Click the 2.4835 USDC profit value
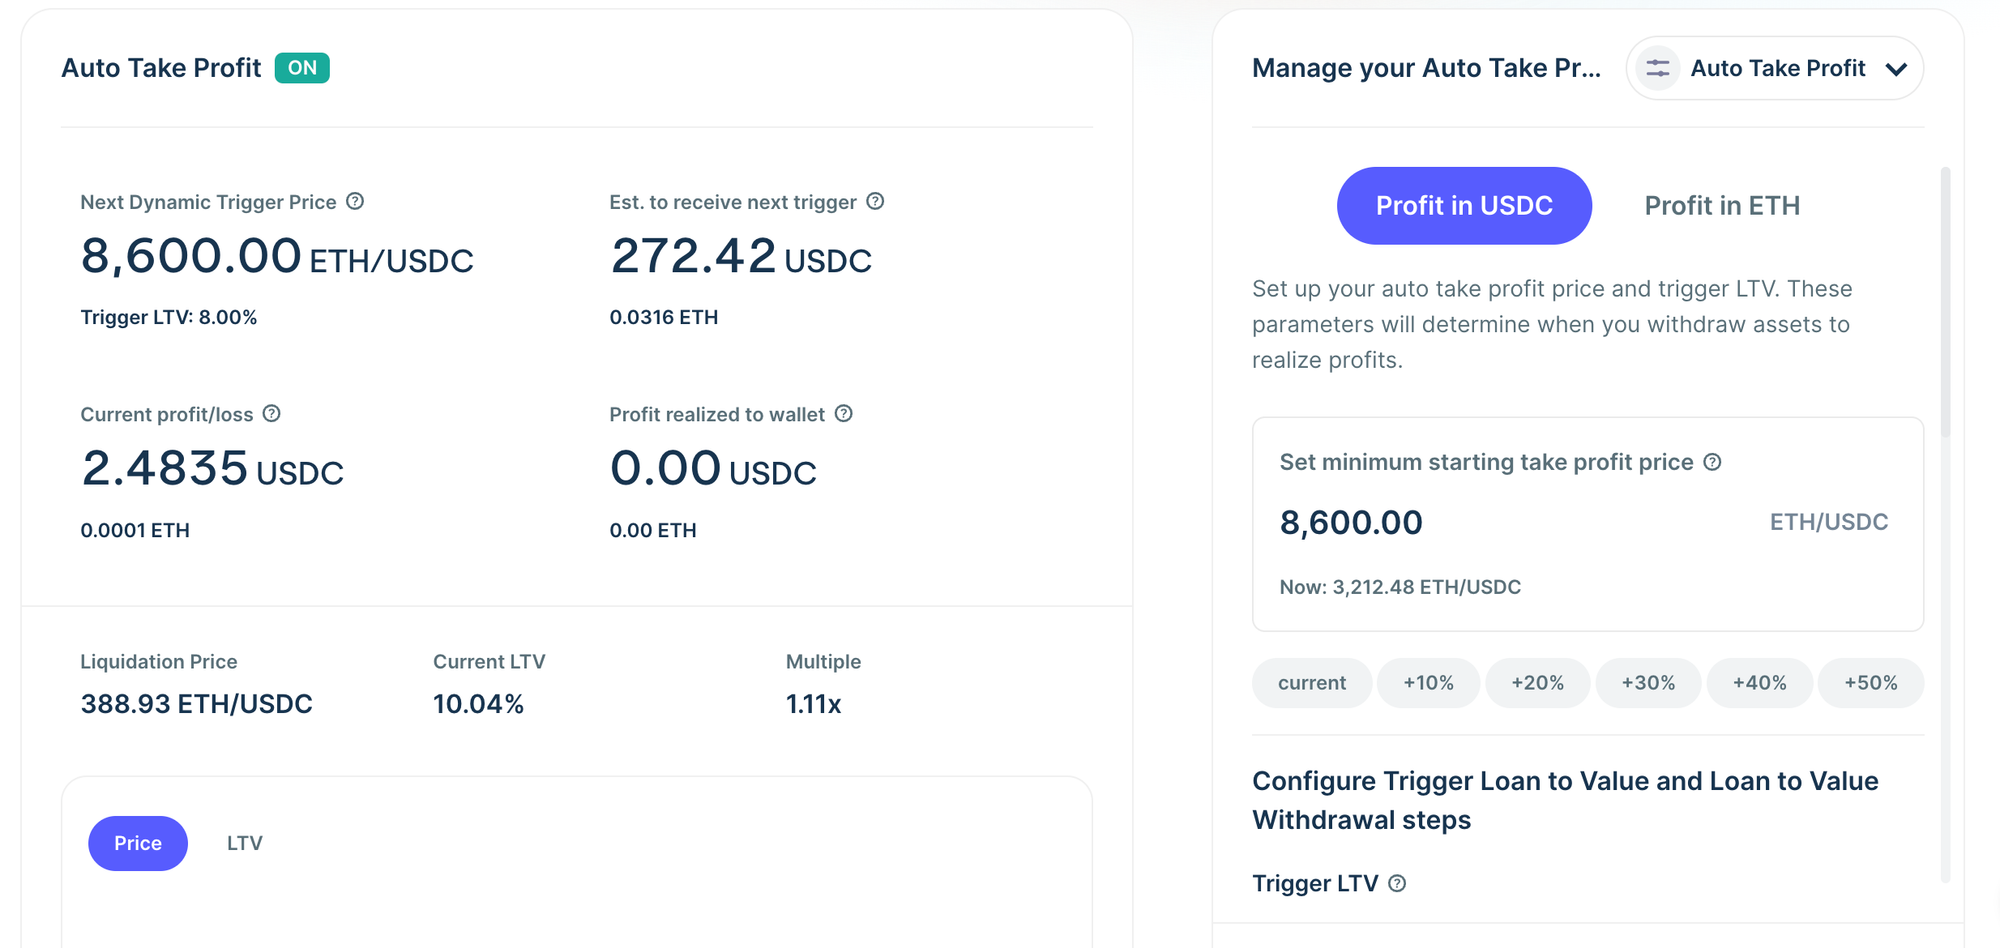Viewport: 2000px width, 948px height. tap(212, 469)
